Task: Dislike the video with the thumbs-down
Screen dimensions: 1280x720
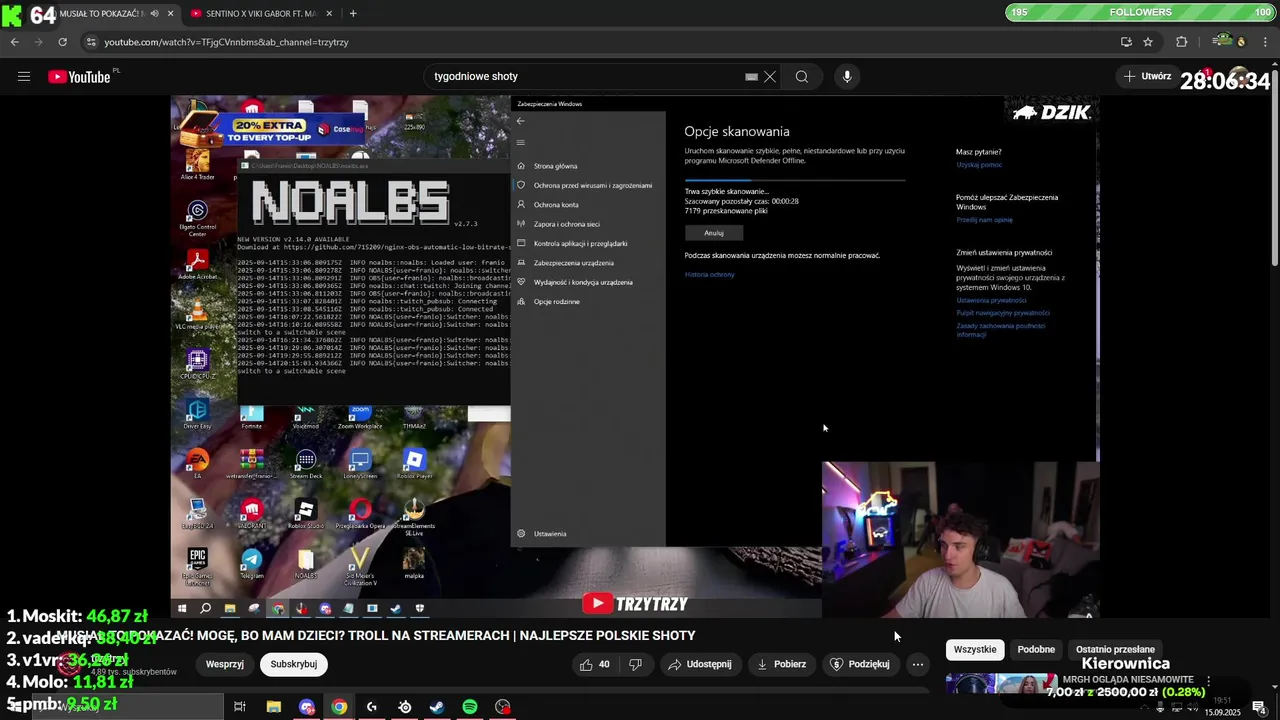Action: [x=635, y=664]
